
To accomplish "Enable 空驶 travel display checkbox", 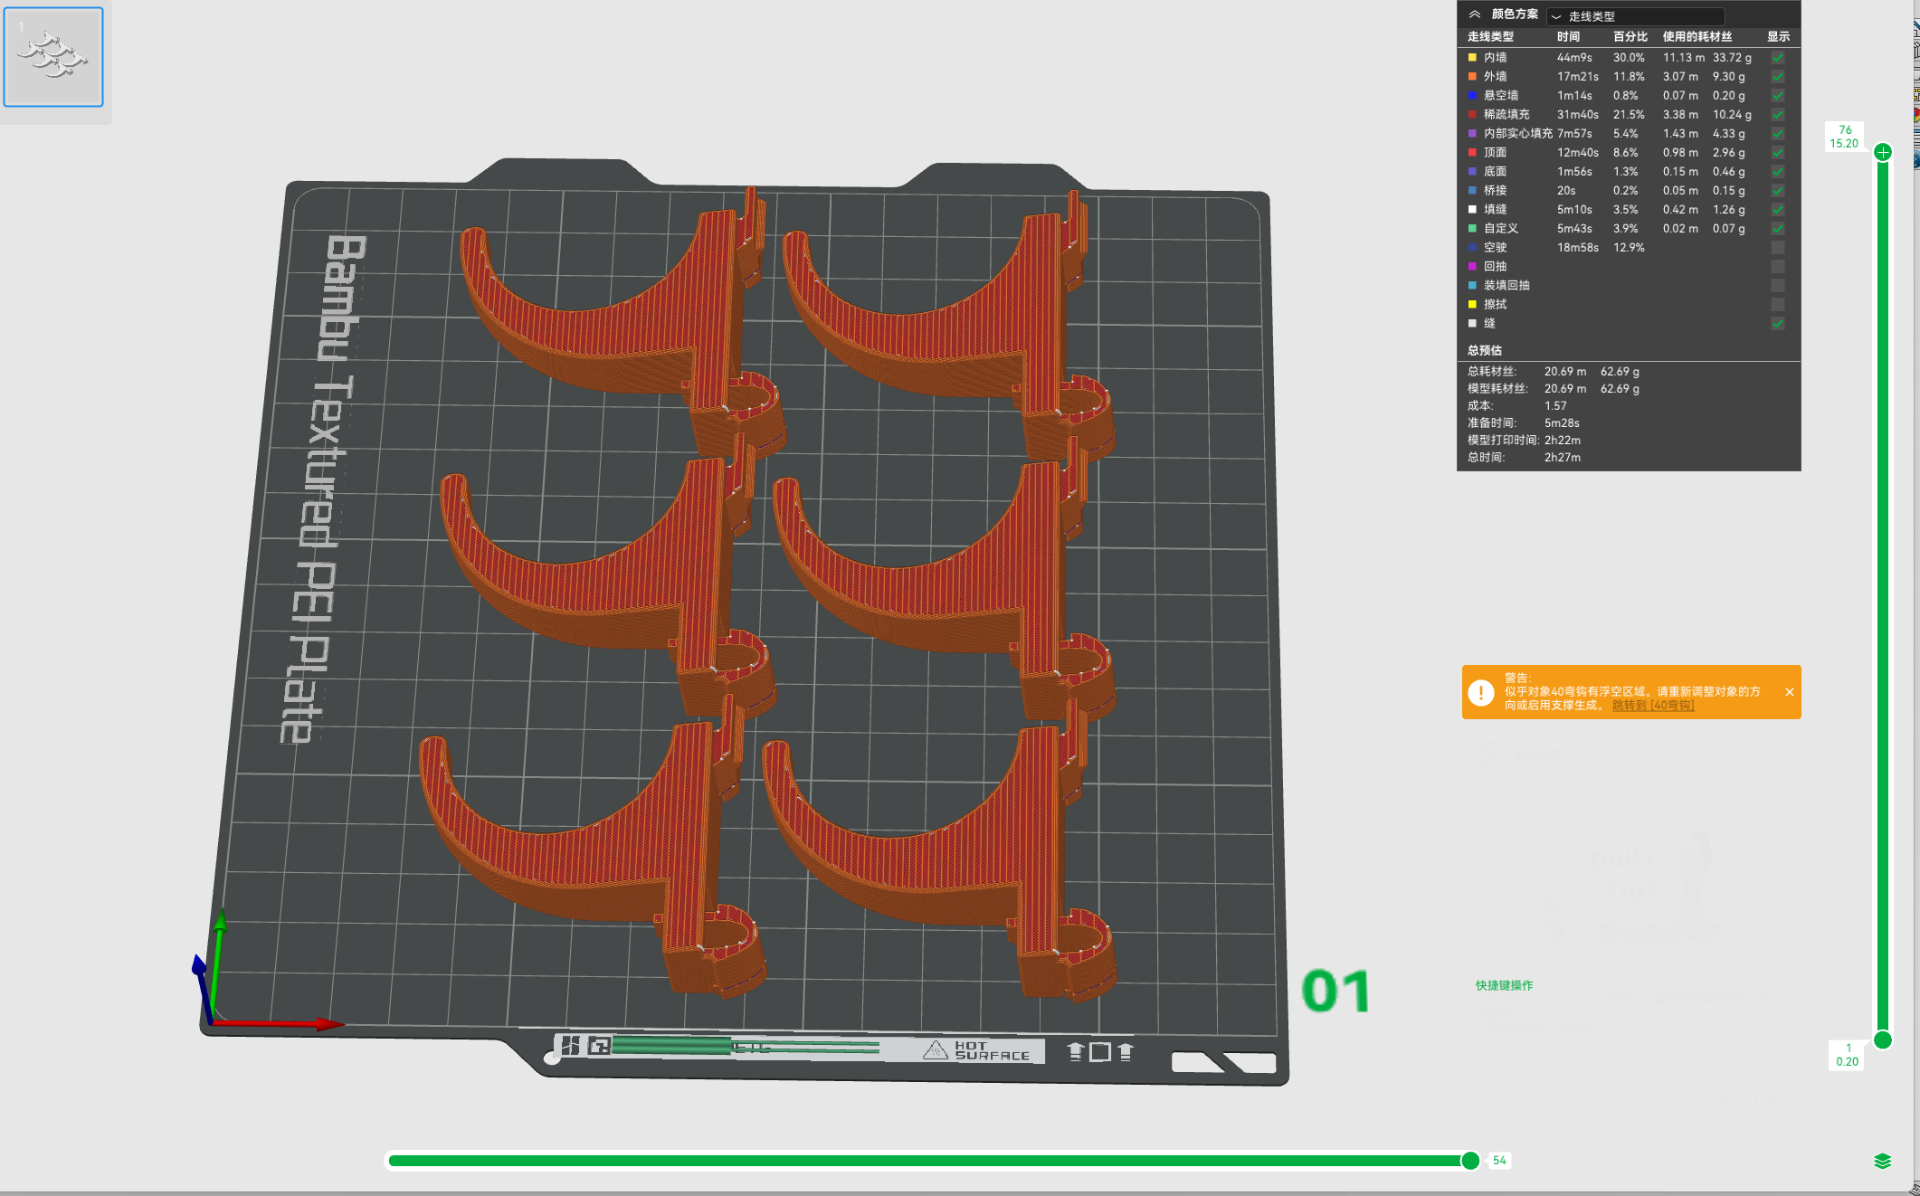I will (x=1778, y=248).
